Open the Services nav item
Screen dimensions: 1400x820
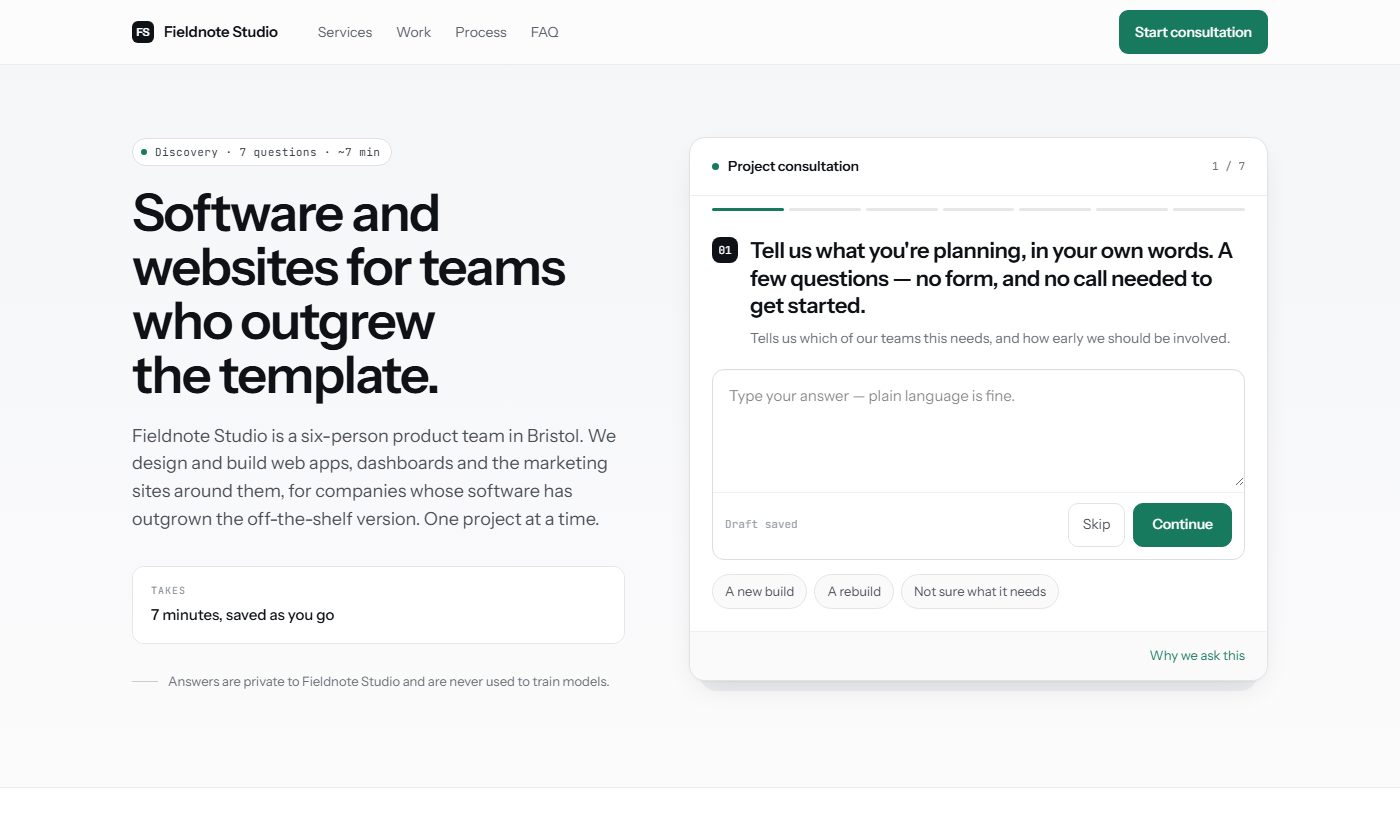[x=345, y=32]
